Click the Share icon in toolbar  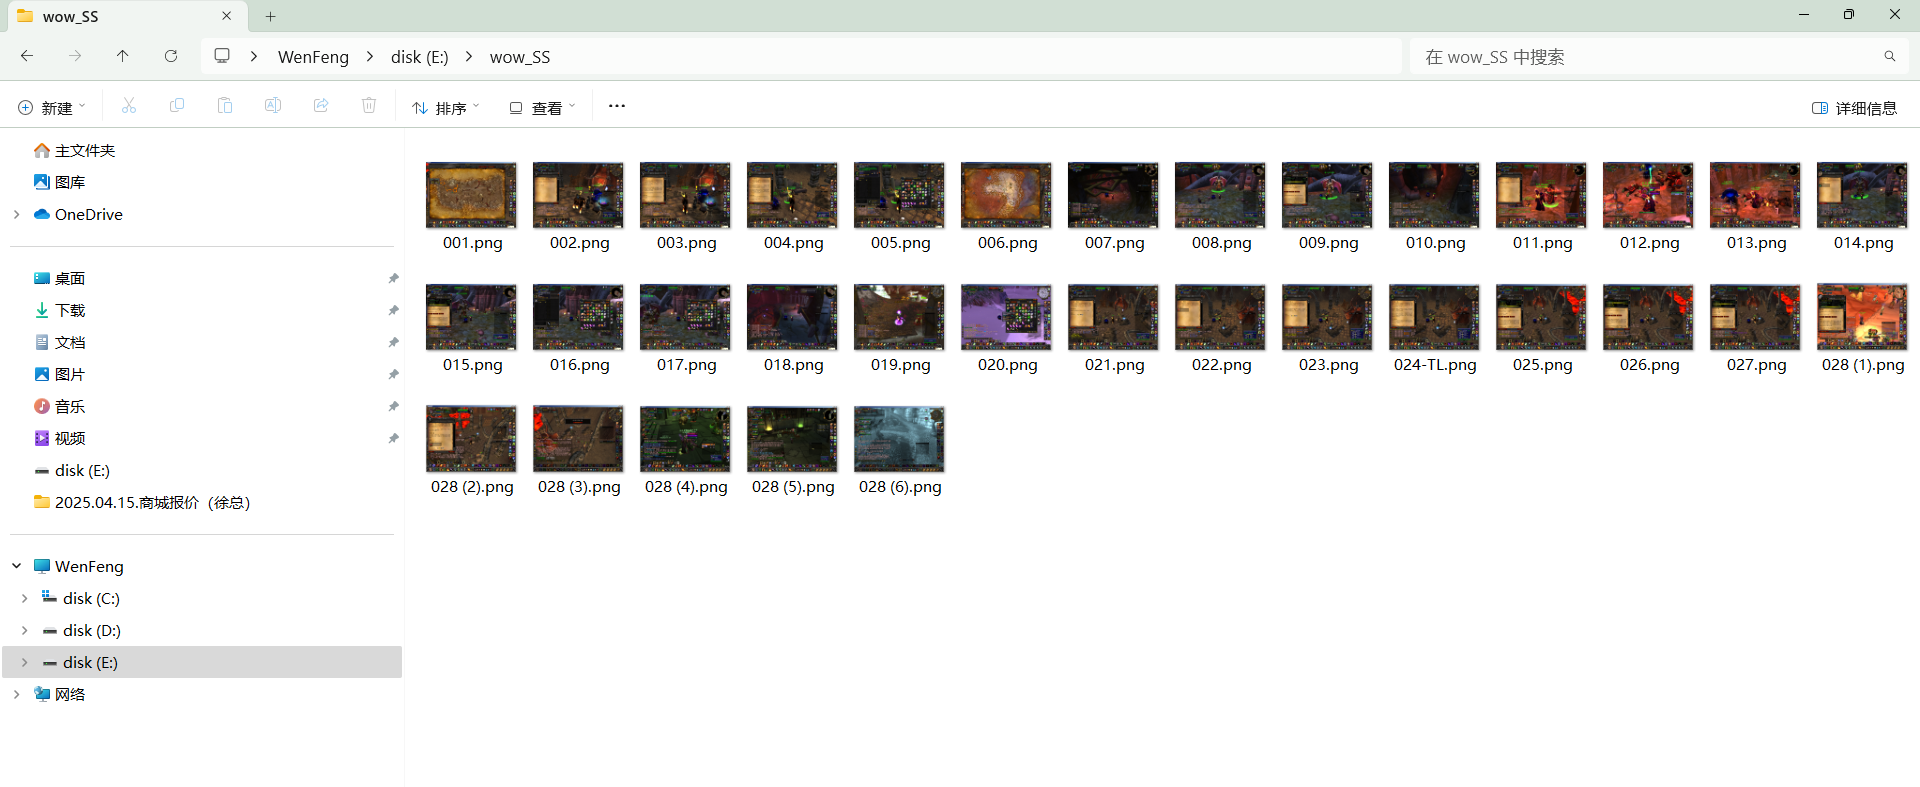pos(321,106)
